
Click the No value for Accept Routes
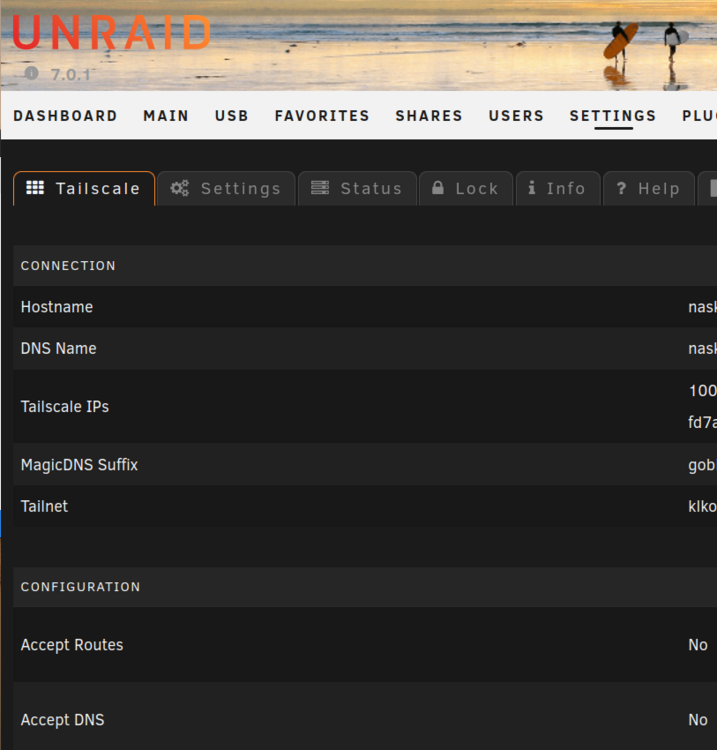click(x=698, y=645)
